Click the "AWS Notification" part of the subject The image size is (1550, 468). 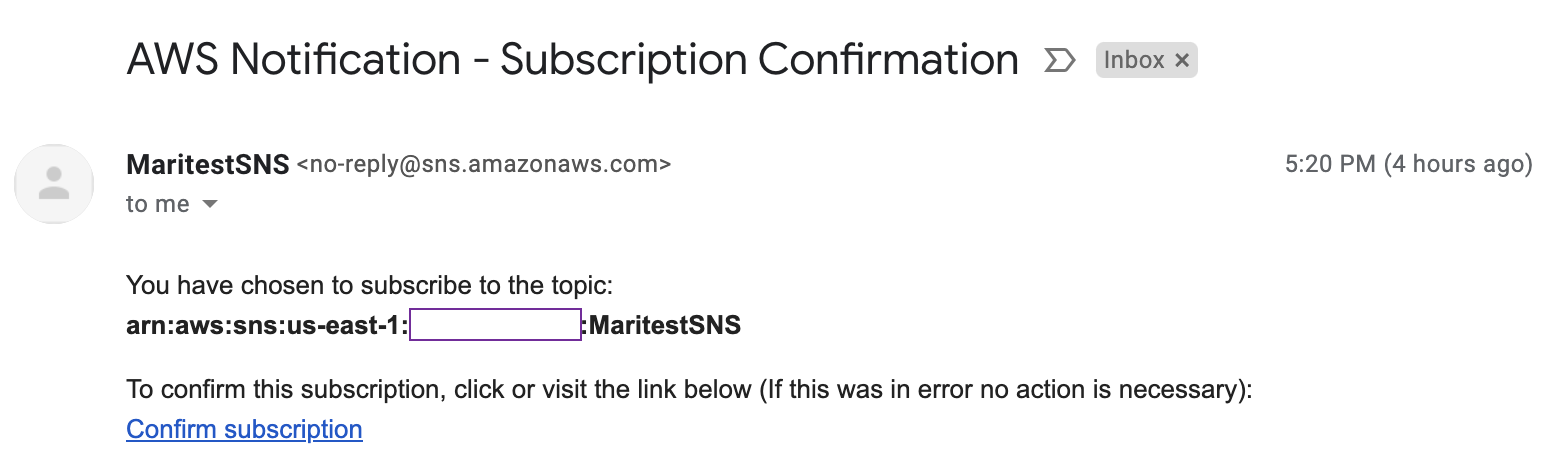point(293,61)
